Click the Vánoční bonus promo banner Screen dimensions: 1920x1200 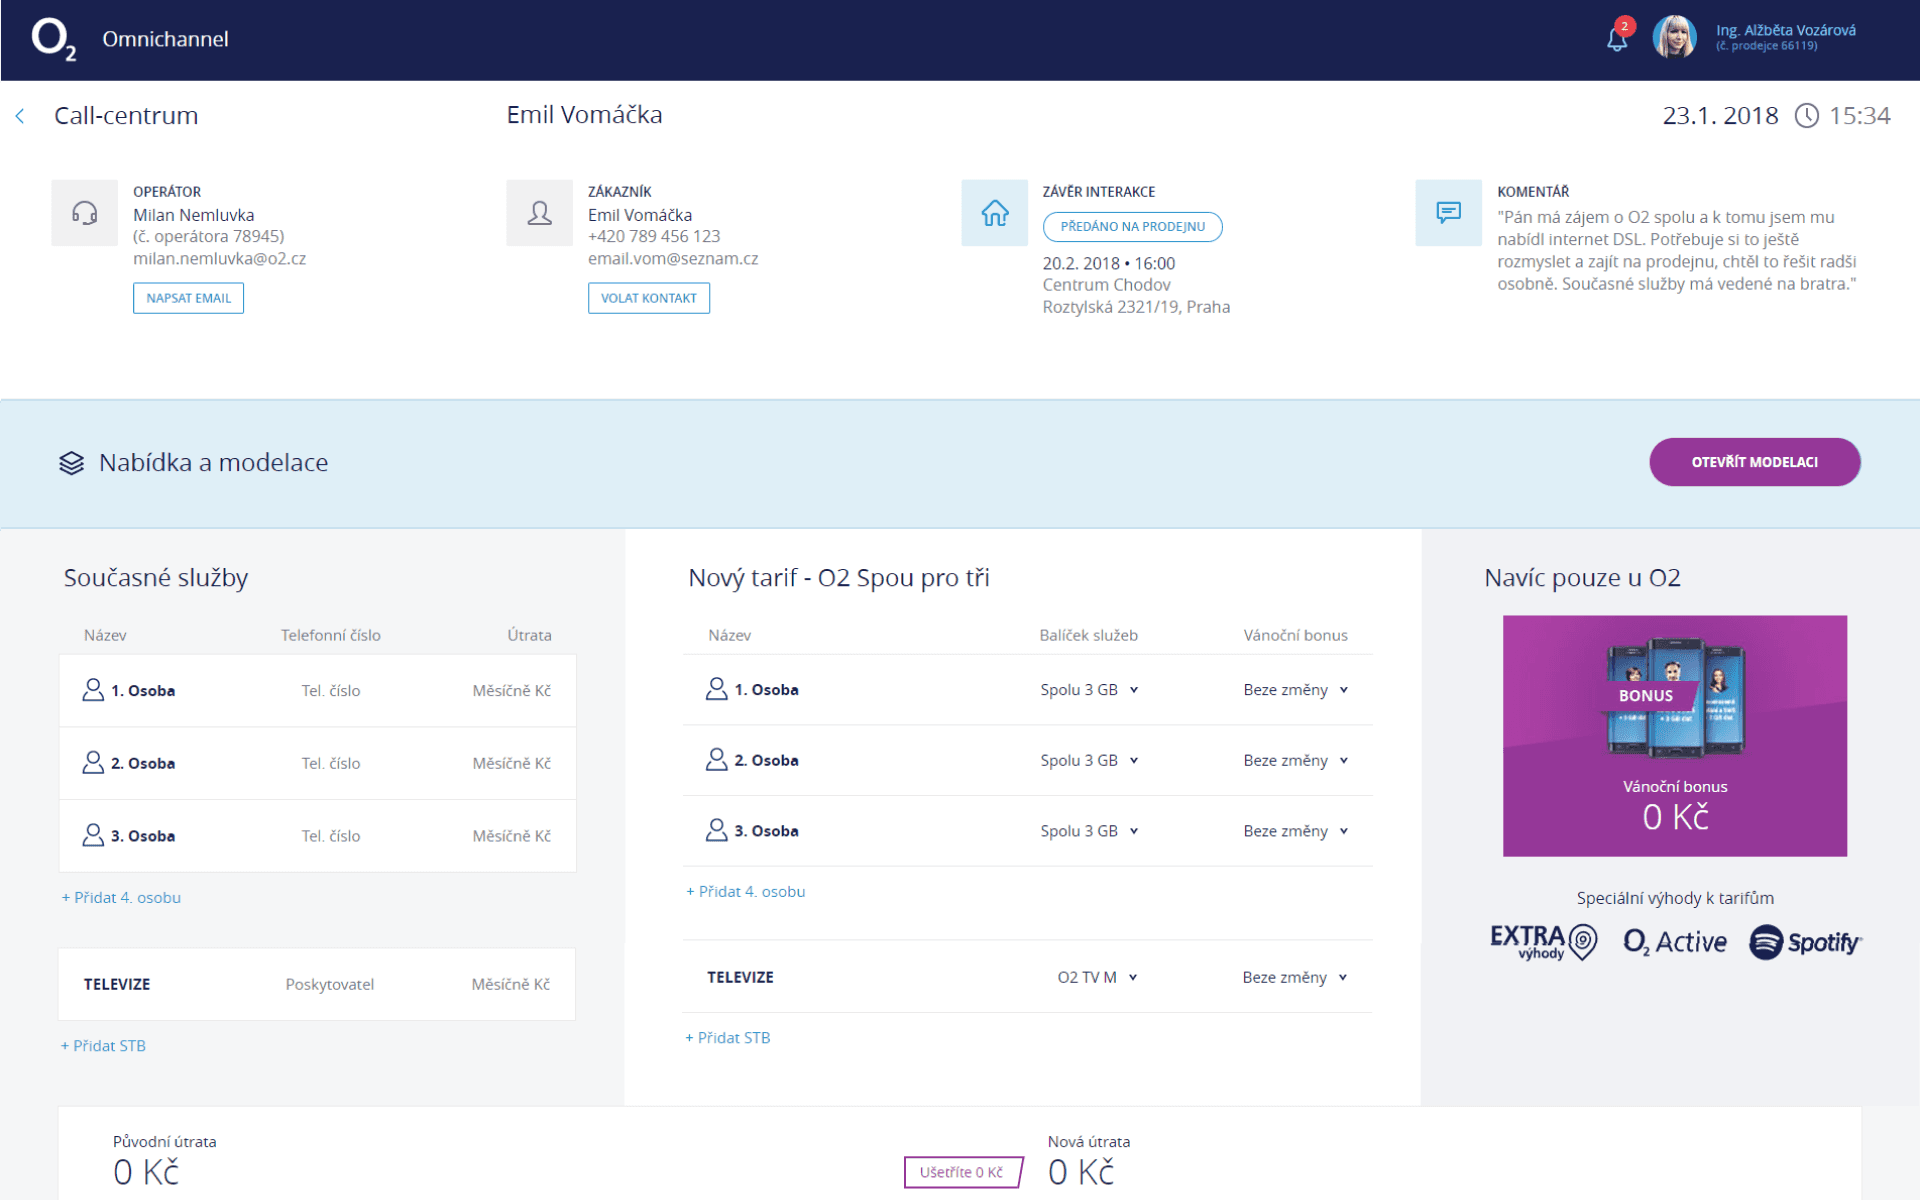tap(1674, 736)
